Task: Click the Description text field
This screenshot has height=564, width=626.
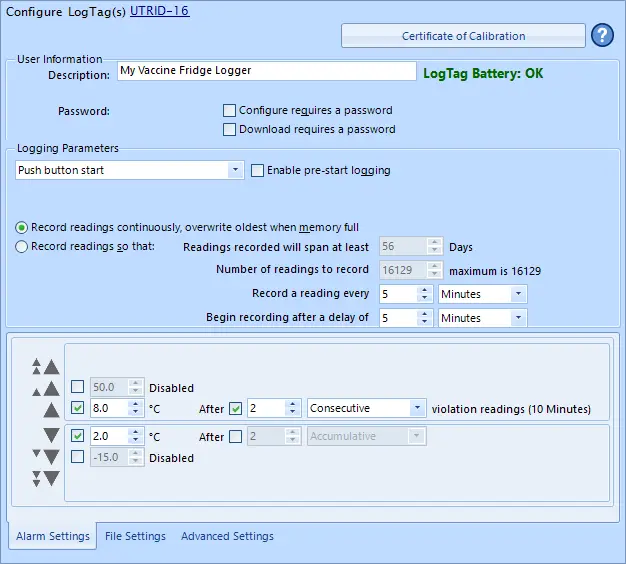Action: [265, 71]
